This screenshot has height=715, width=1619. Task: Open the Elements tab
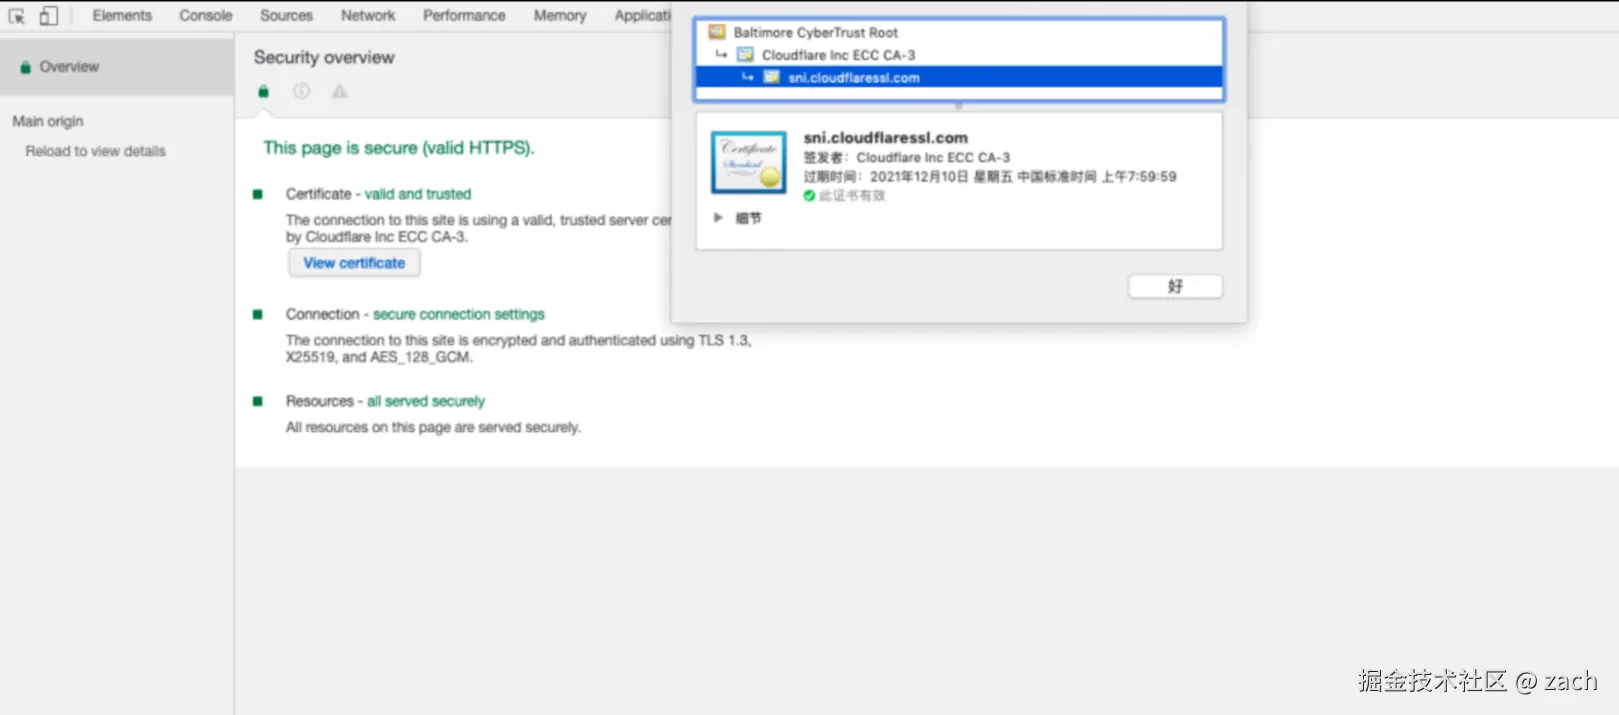[122, 16]
